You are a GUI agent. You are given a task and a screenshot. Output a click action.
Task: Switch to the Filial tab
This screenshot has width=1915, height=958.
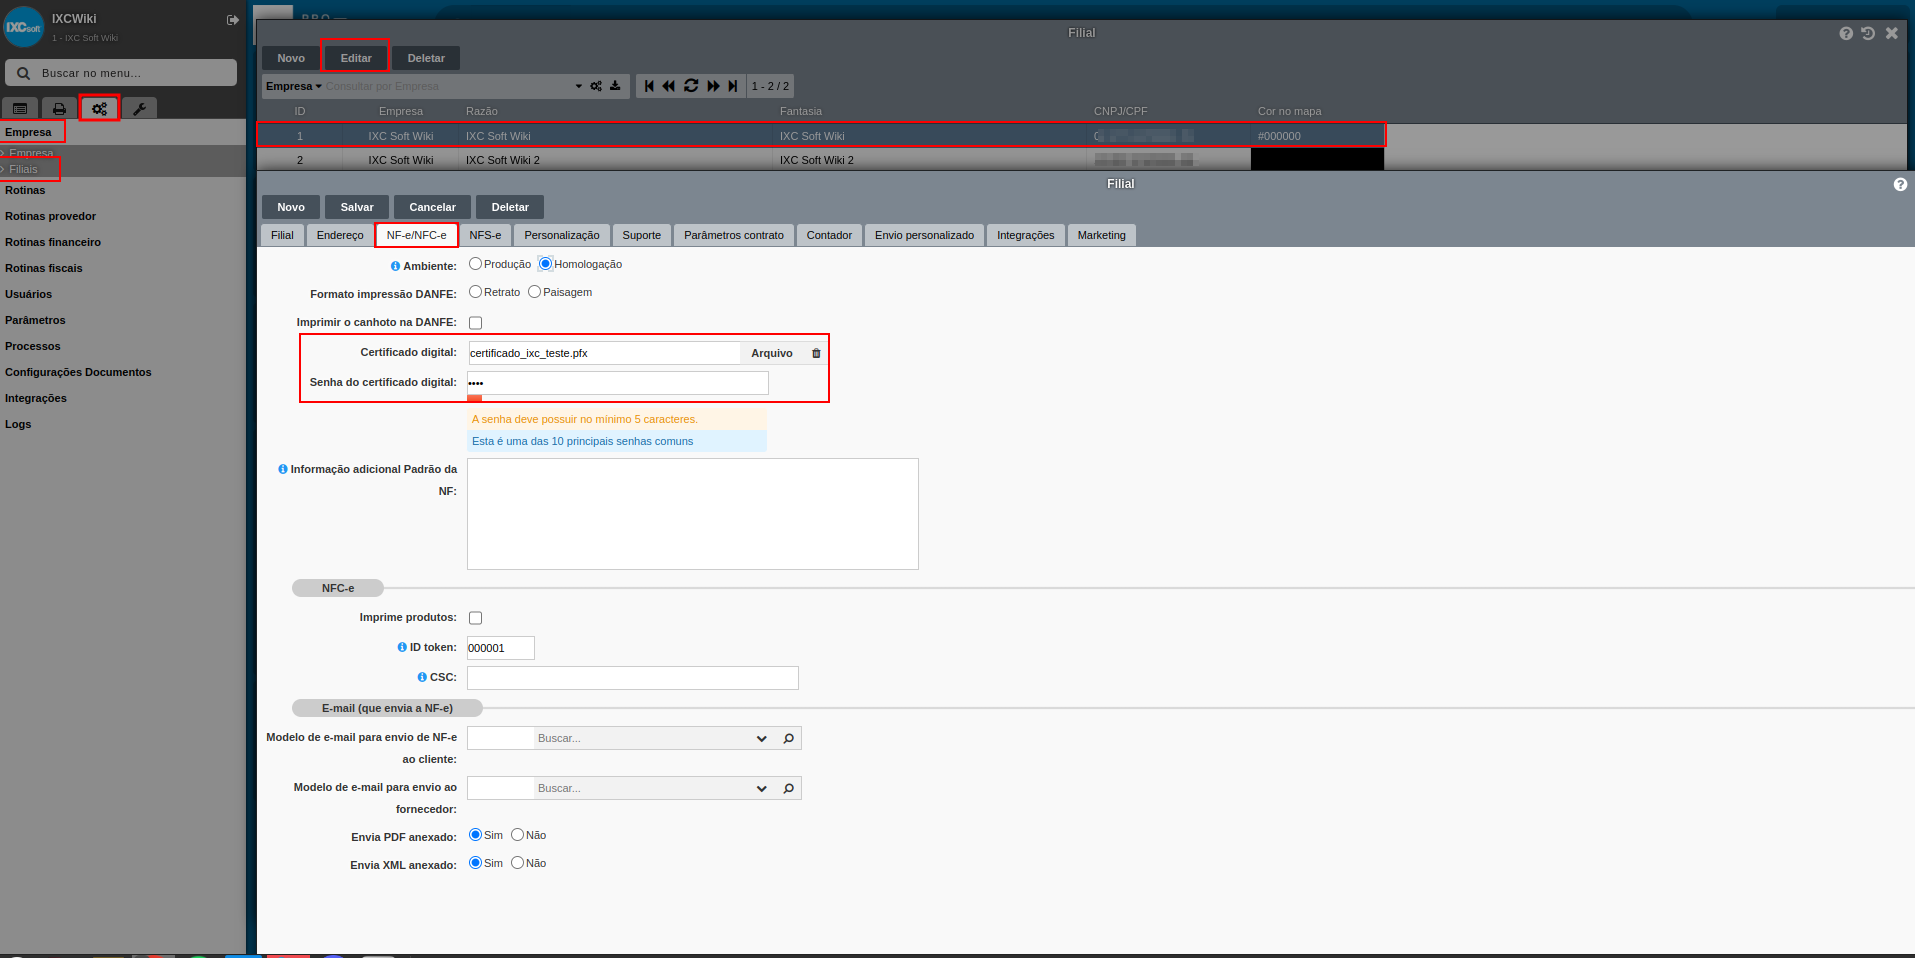tap(282, 235)
